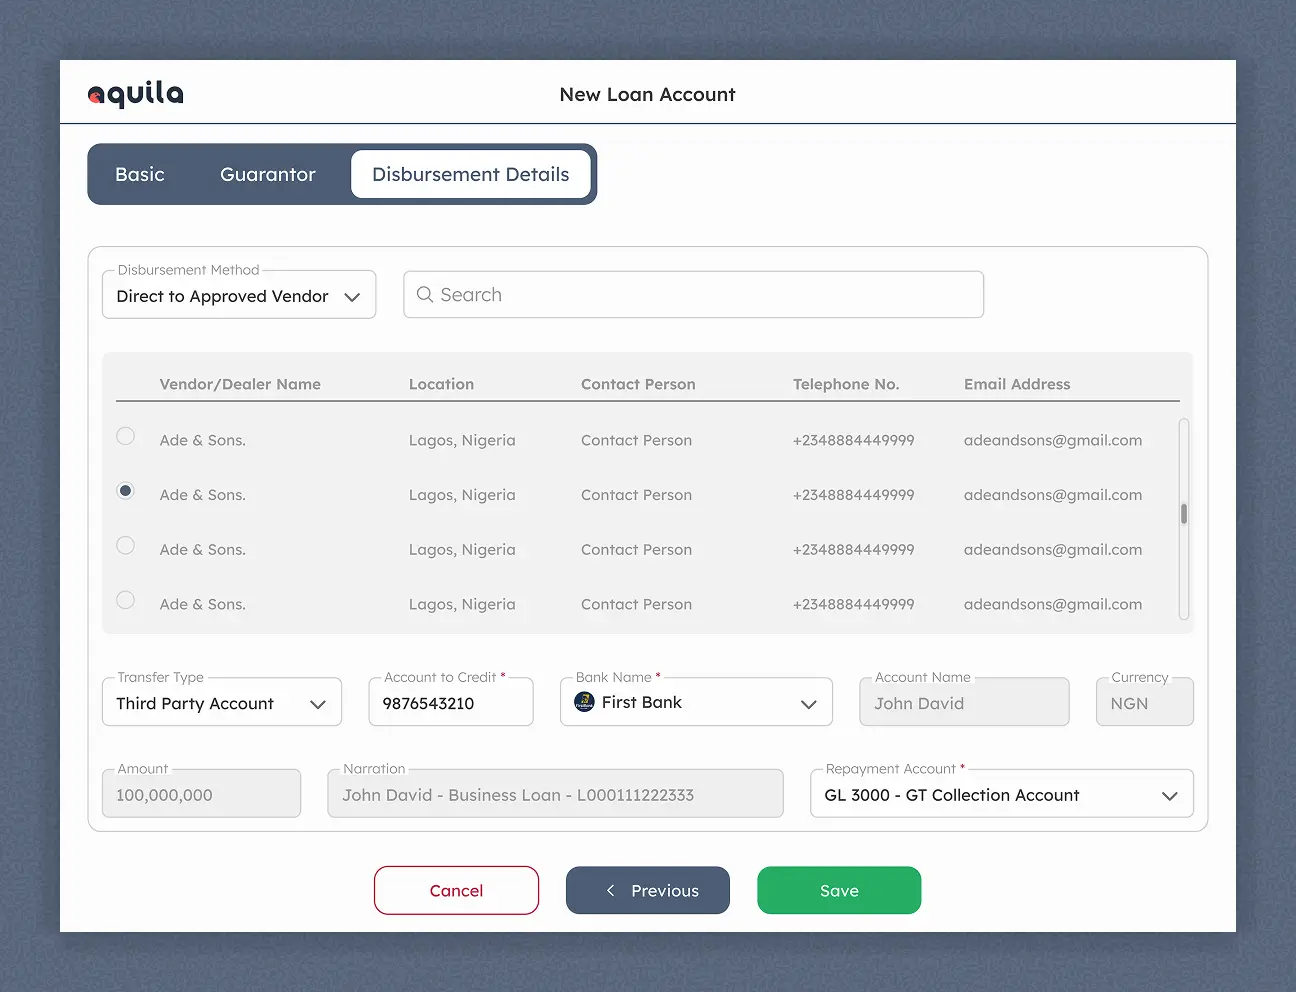
Task: Go back with the Previous button
Action: pos(648,890)
